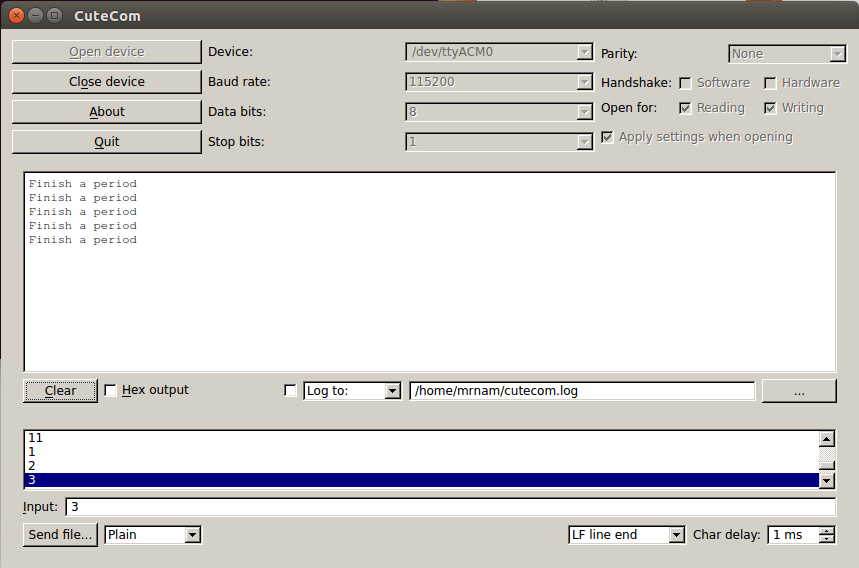Click the log file path field
This screenshot has height=568, width=859.
coord(582,391)
